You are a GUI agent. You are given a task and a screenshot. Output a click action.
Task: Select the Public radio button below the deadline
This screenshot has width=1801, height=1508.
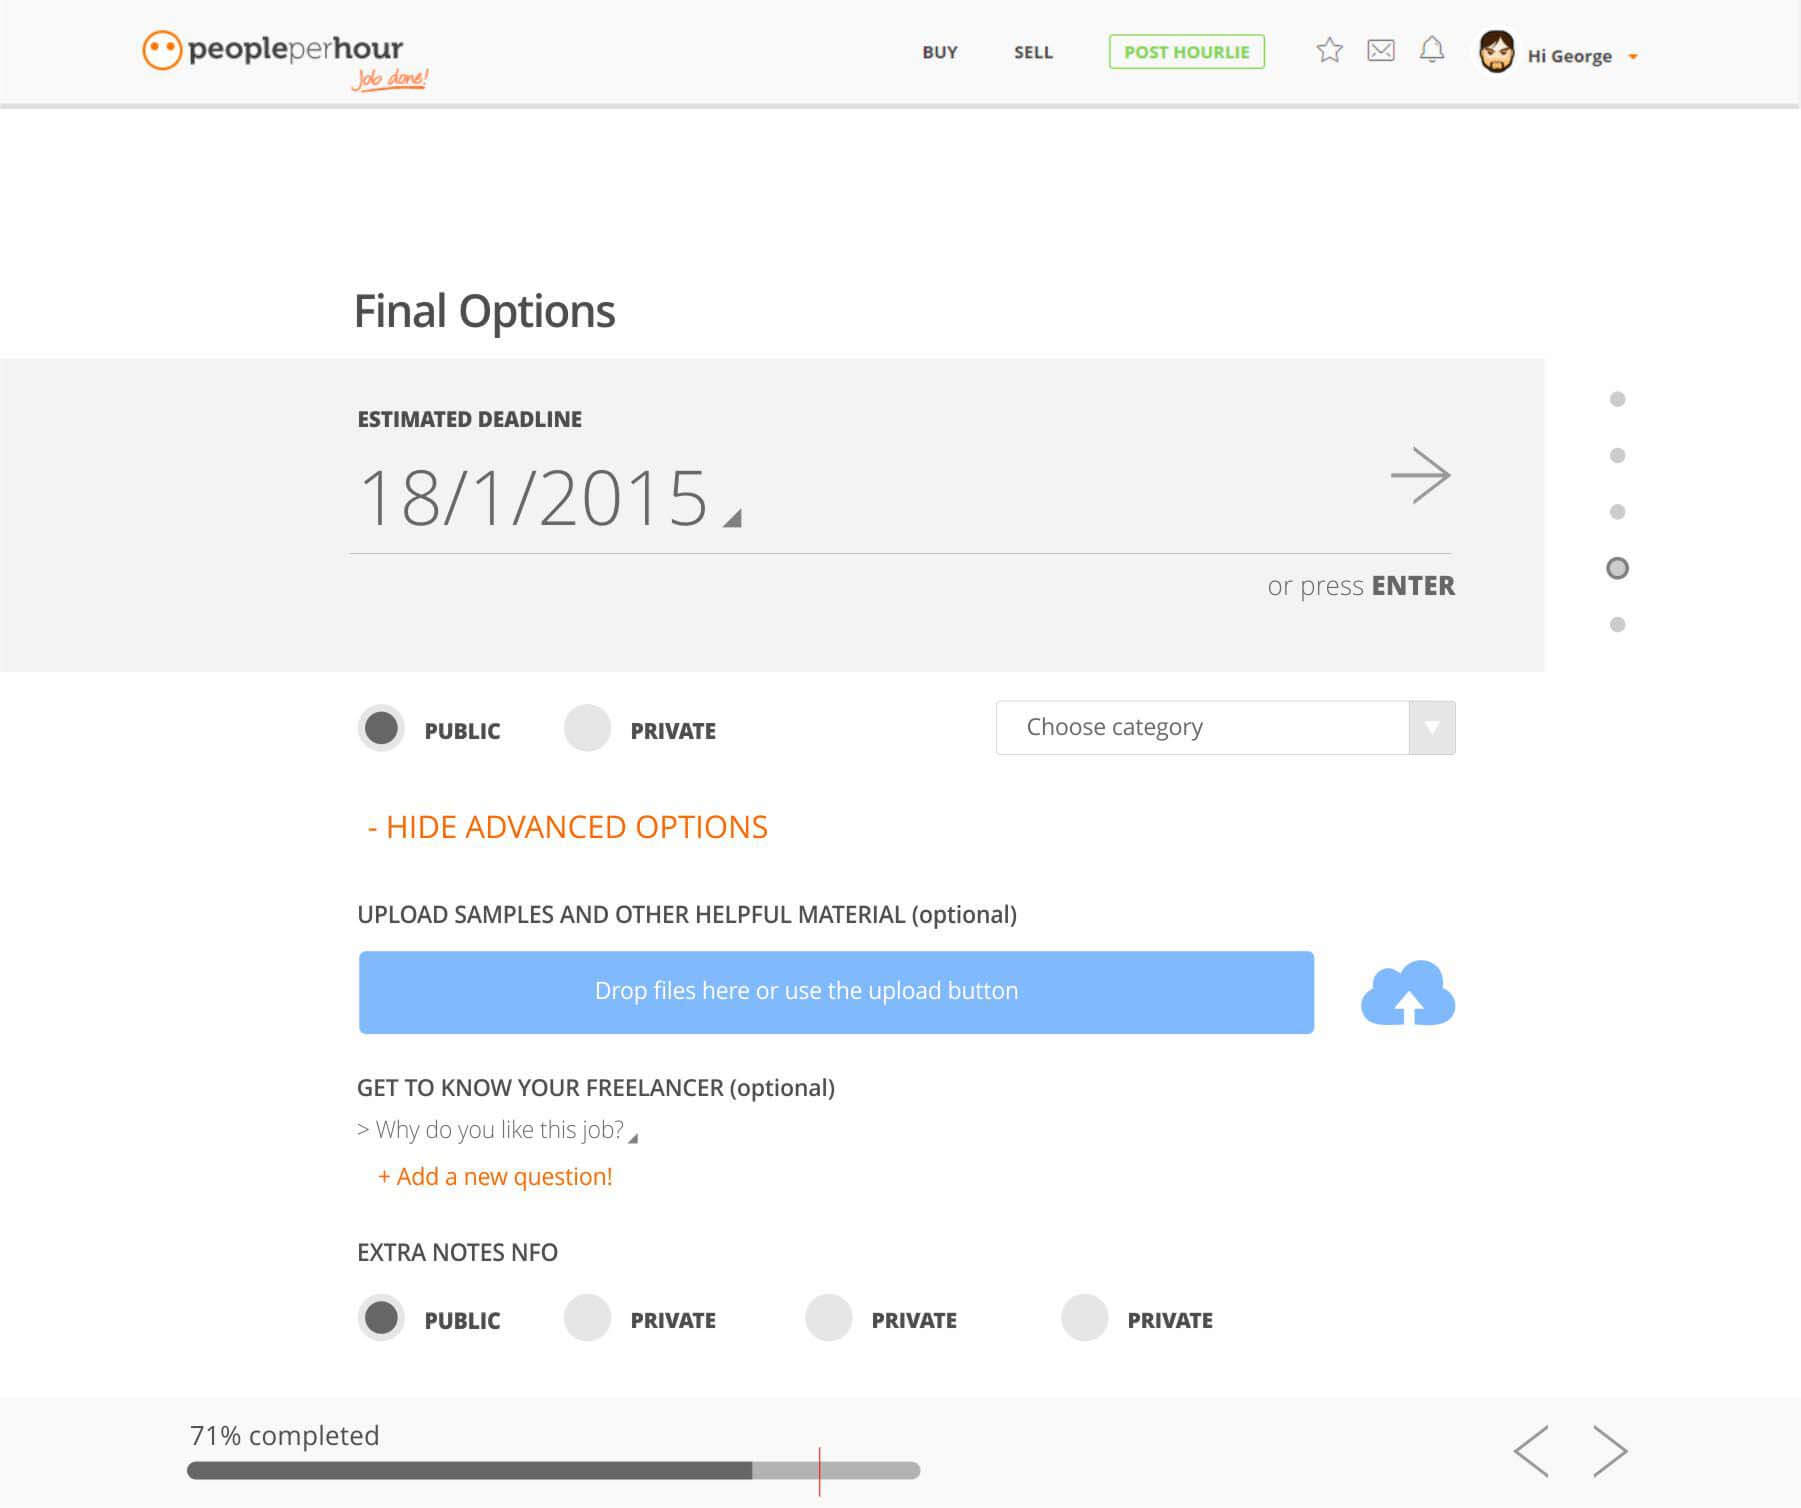pos(381,728)
